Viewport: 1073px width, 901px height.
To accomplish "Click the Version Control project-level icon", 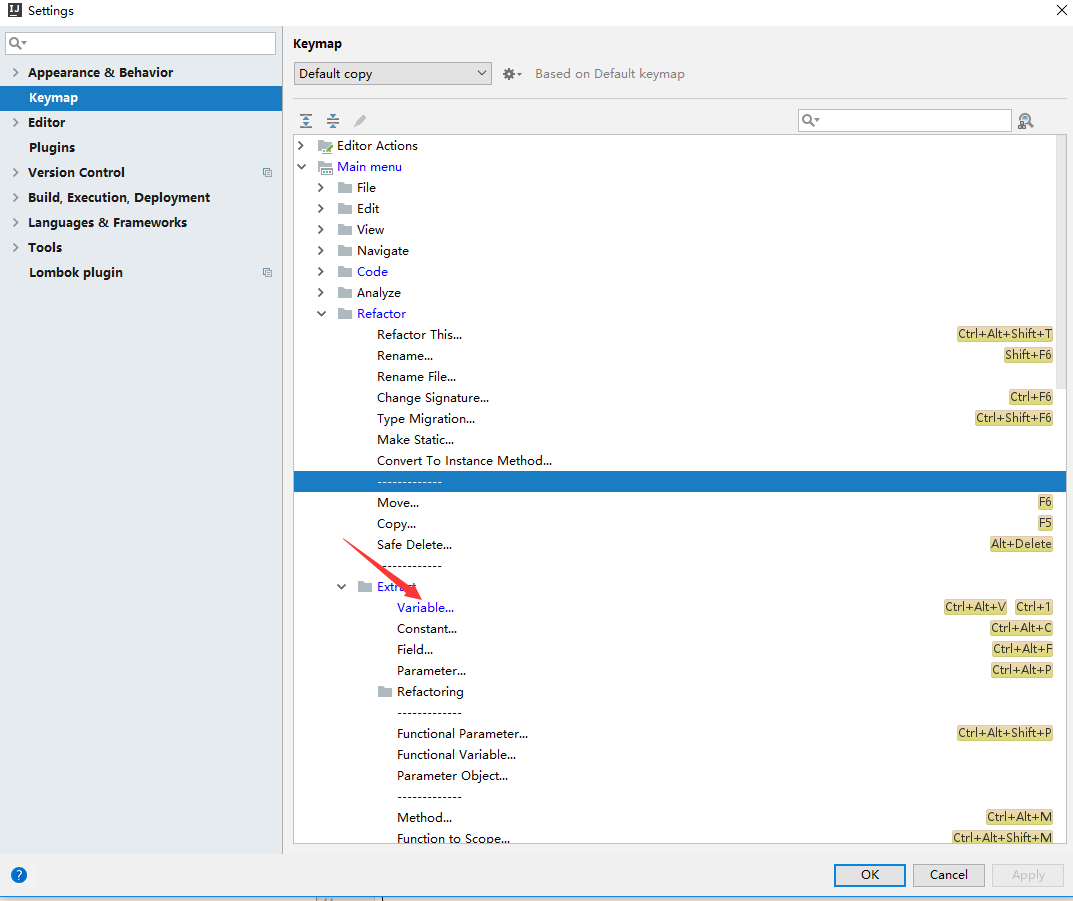I will (267, 173).
